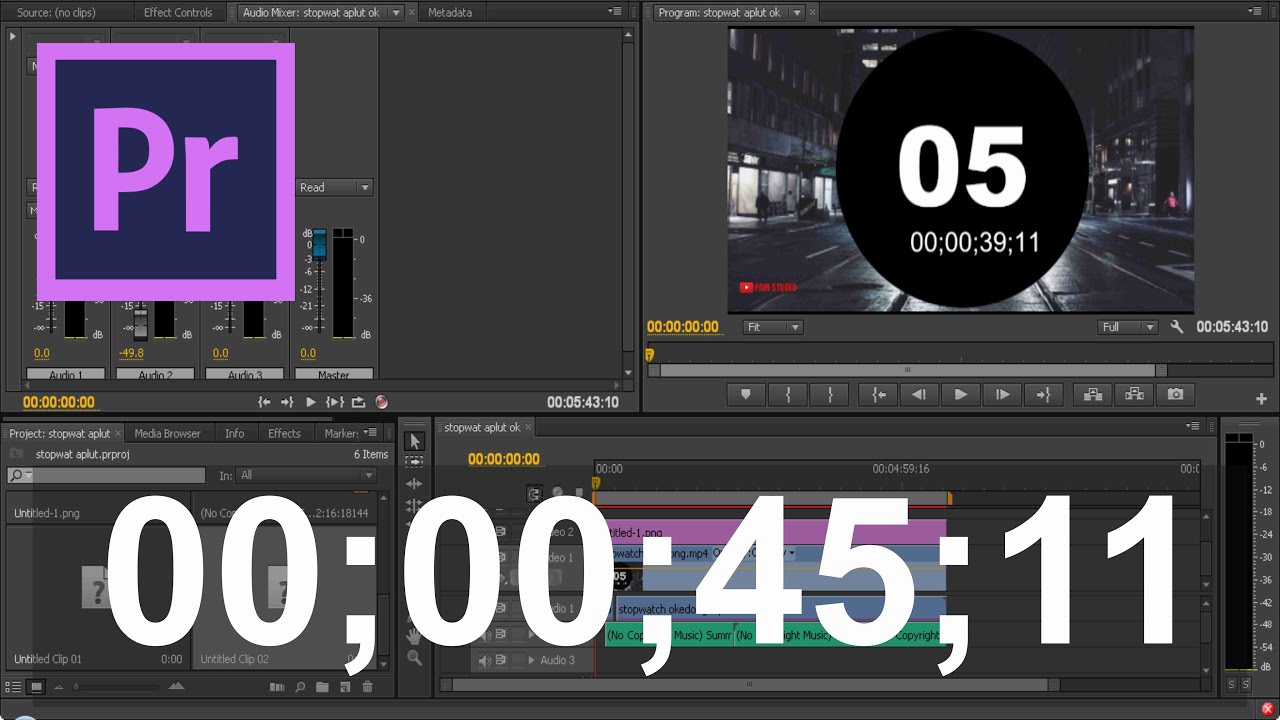Create a new bin in Project panel

tap(322, 687)
